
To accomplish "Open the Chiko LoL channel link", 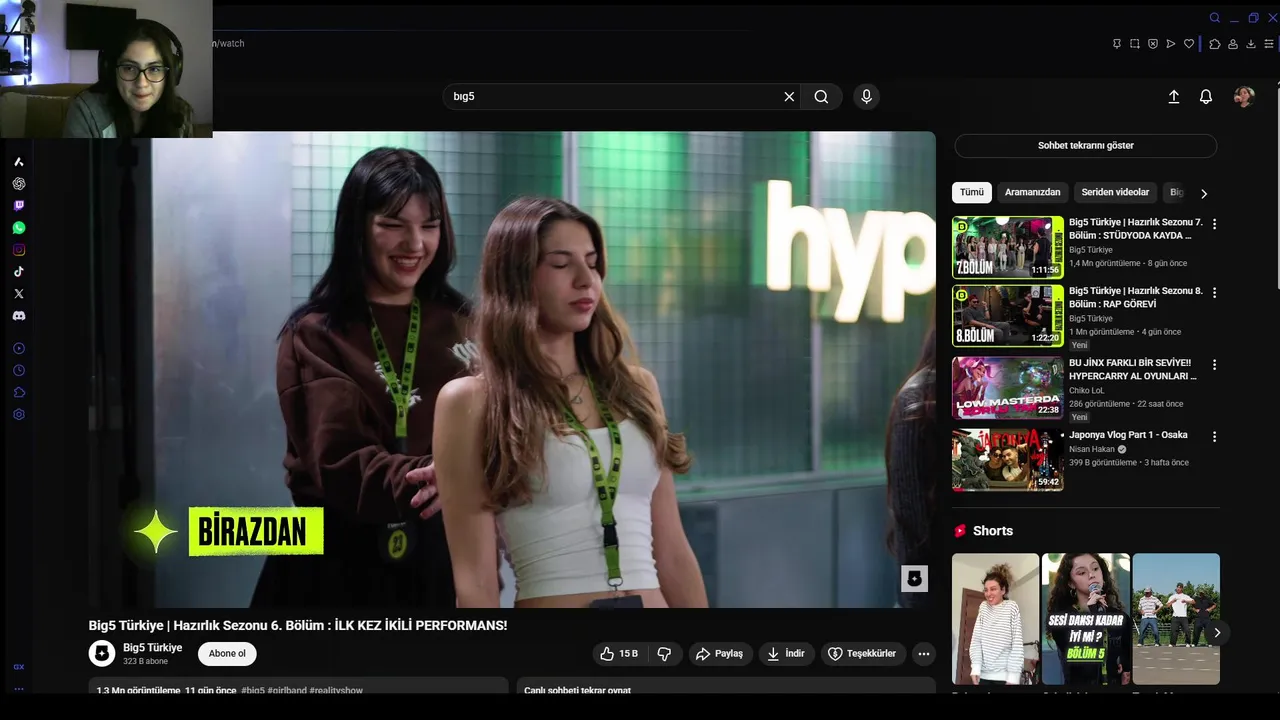I will click(x=1085, y=391).
